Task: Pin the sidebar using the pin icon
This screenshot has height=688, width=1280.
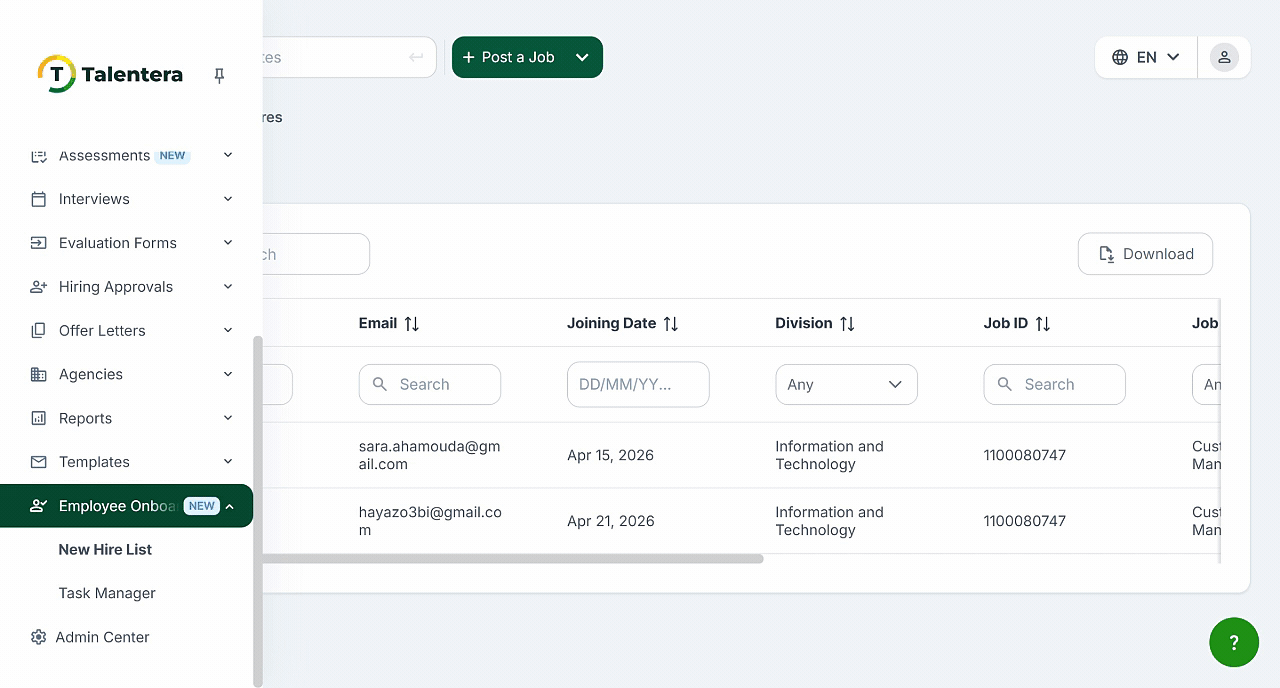Action: [219, 76]
